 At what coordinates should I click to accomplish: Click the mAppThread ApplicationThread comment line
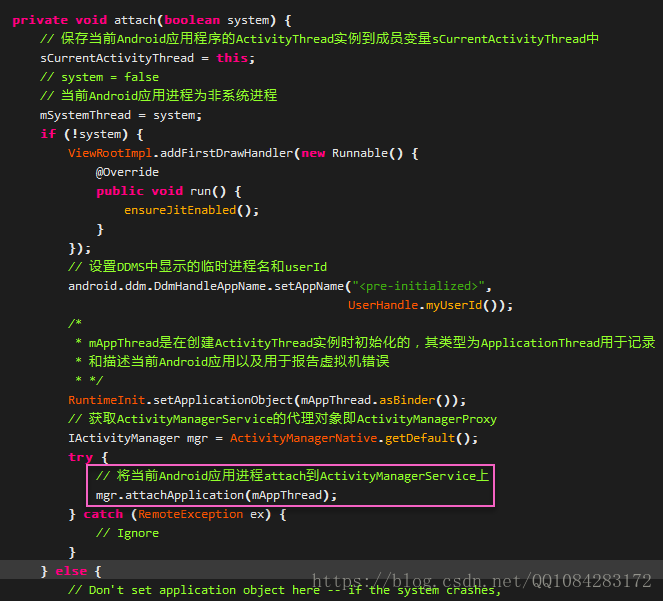tap(365, 343)
